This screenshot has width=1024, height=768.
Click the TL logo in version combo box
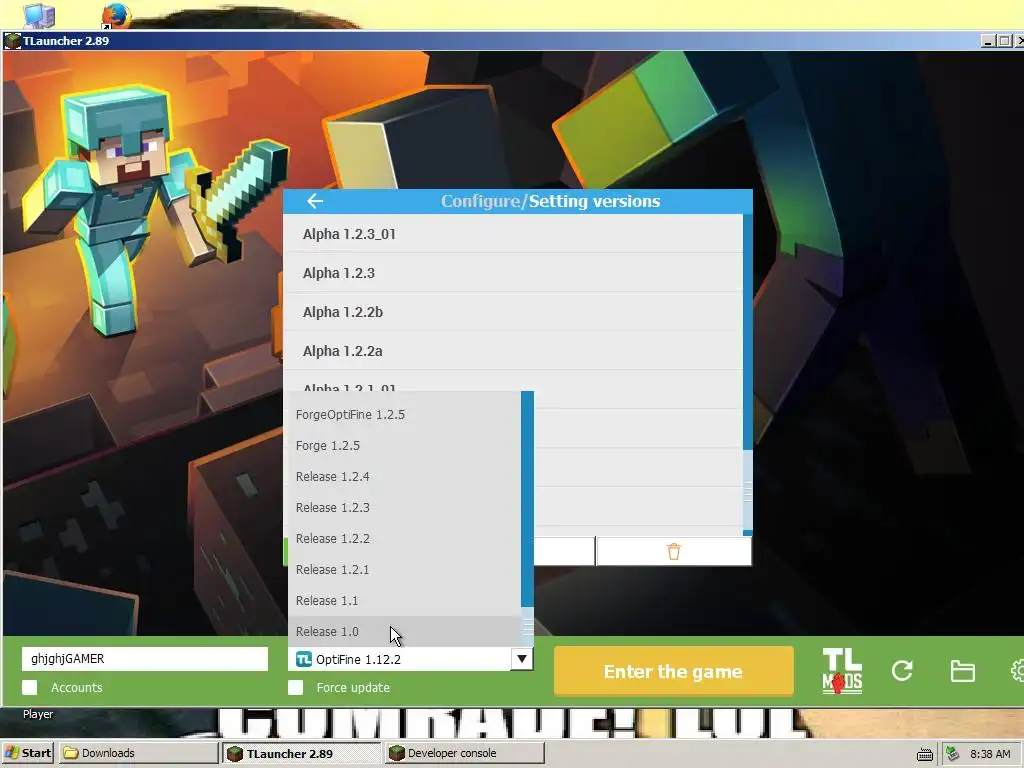point(304,659)
